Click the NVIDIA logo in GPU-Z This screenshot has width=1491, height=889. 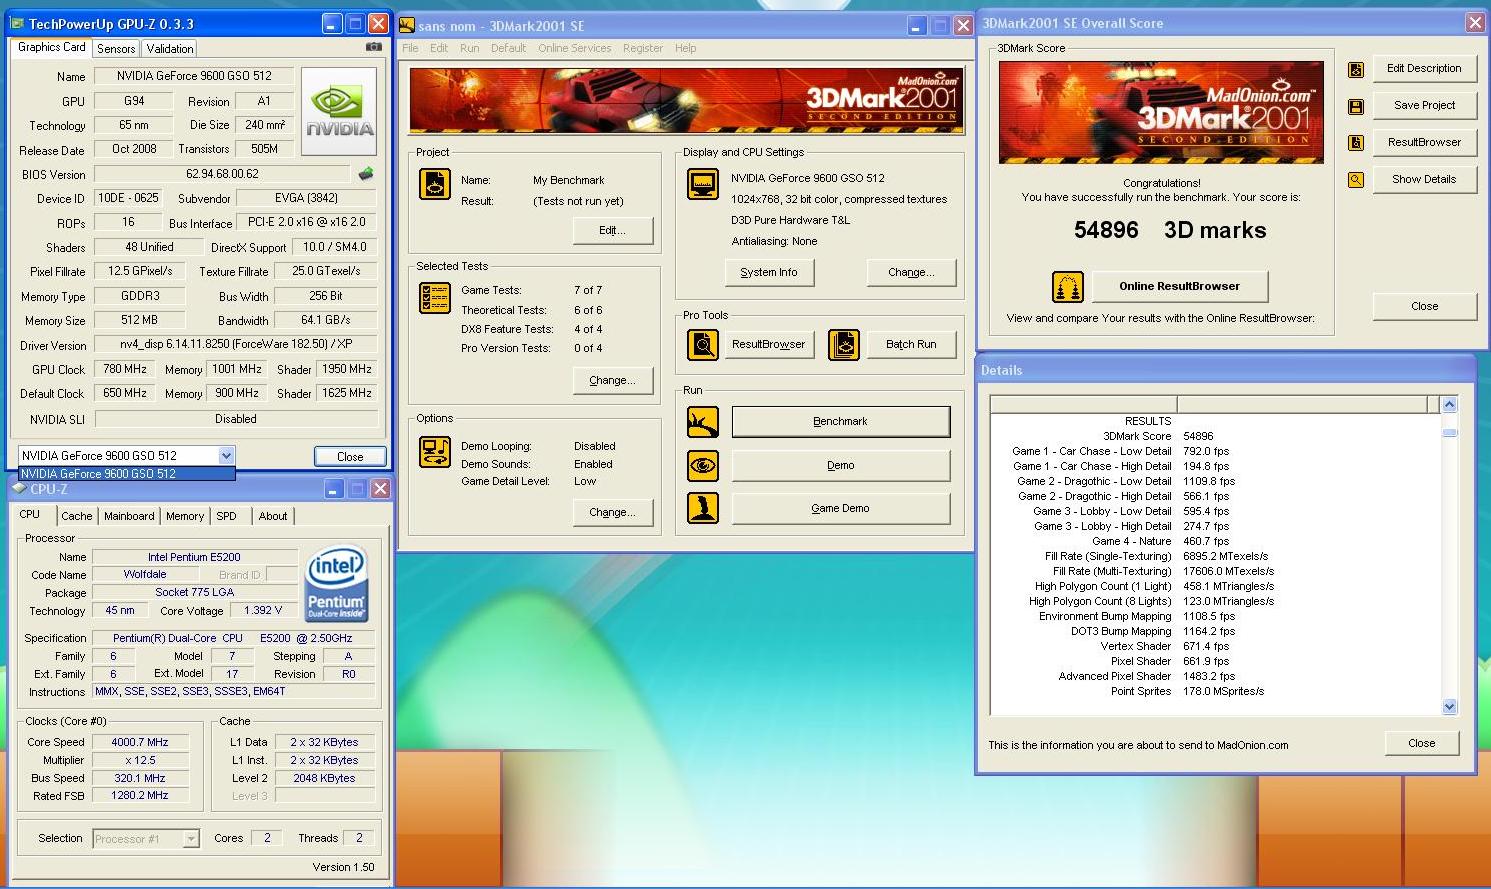point(339,111)
